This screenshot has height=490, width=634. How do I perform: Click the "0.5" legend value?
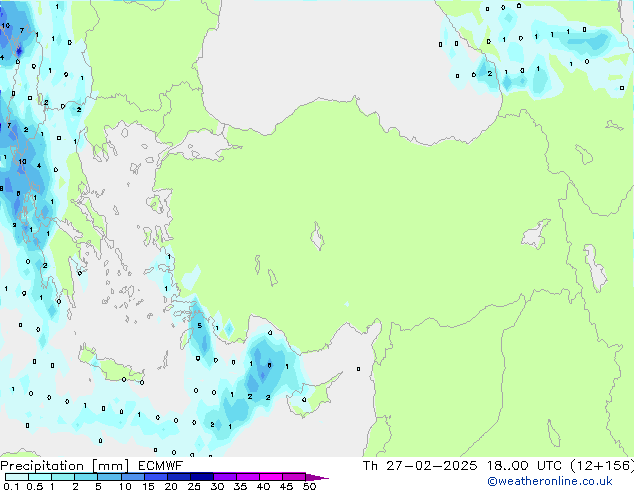(x=35, y=486)
